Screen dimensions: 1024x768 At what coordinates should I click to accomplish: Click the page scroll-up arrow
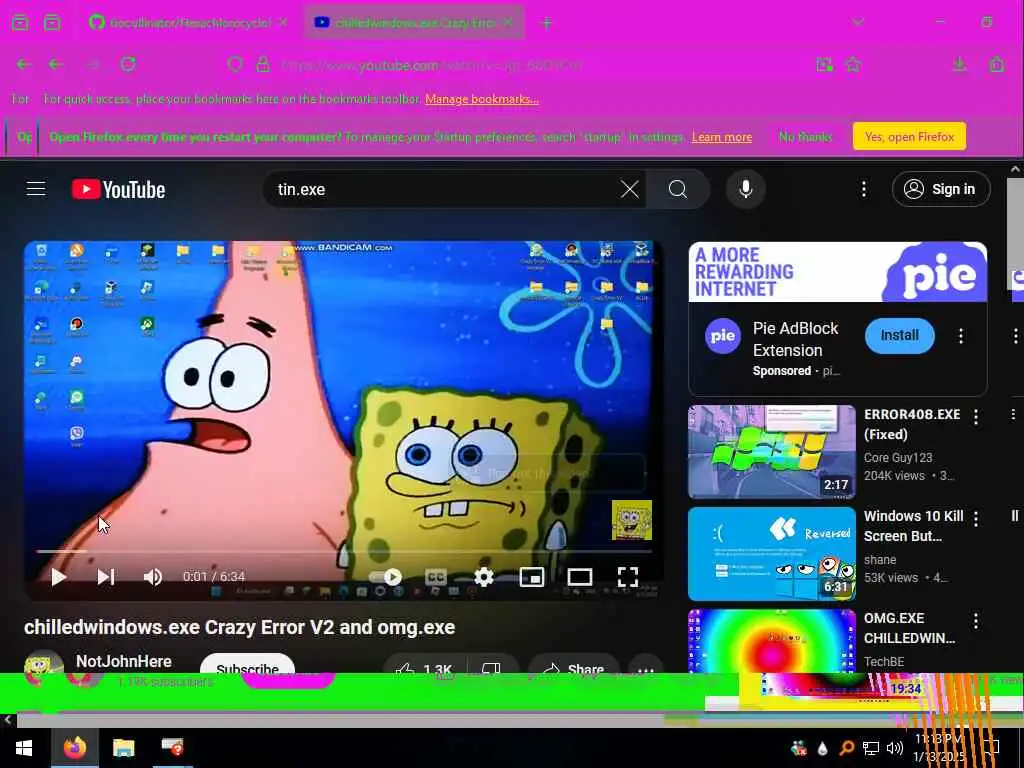1016,169
